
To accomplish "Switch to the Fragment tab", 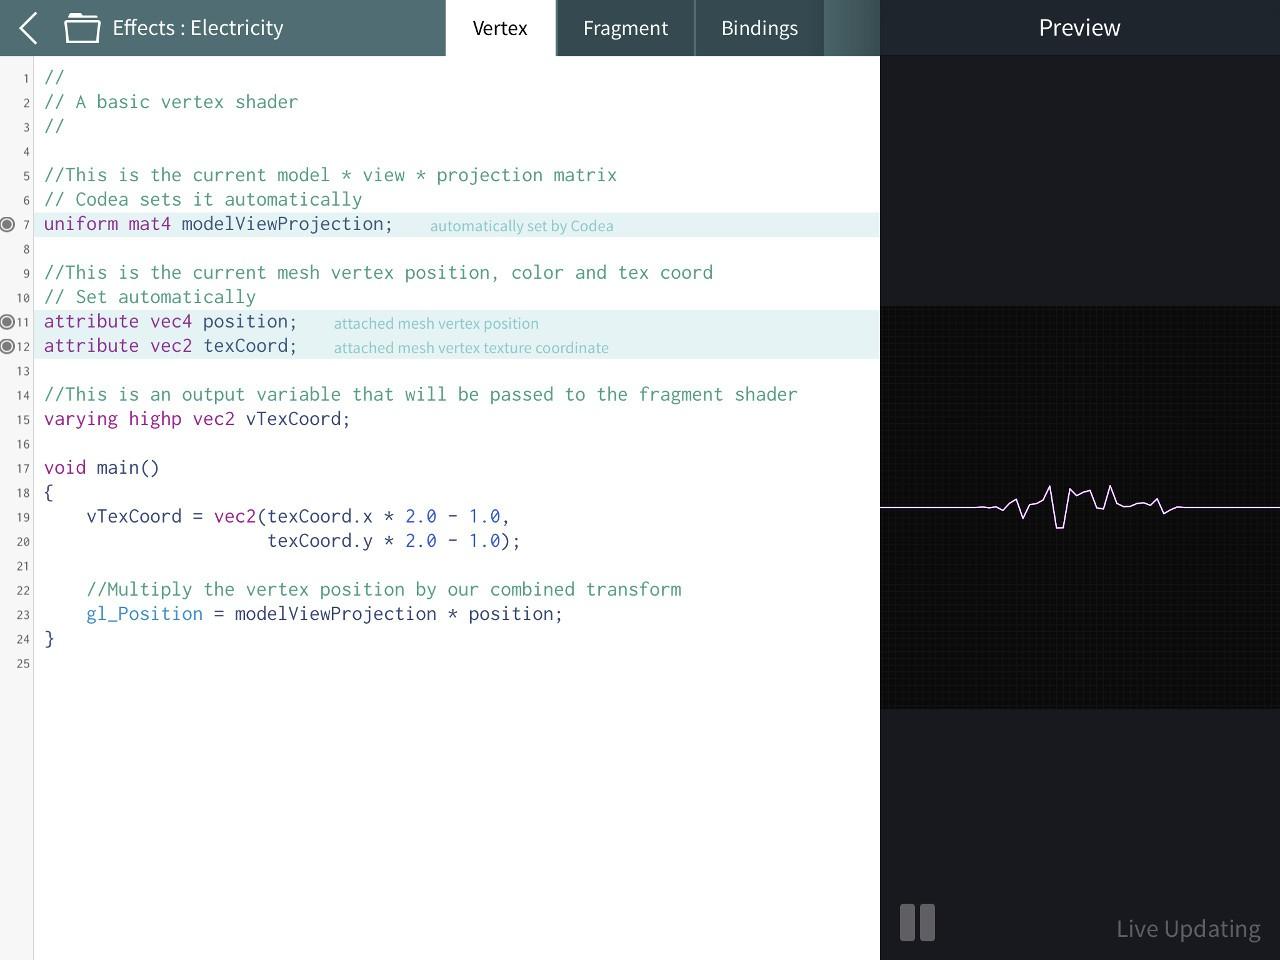I will coord(625,28).
